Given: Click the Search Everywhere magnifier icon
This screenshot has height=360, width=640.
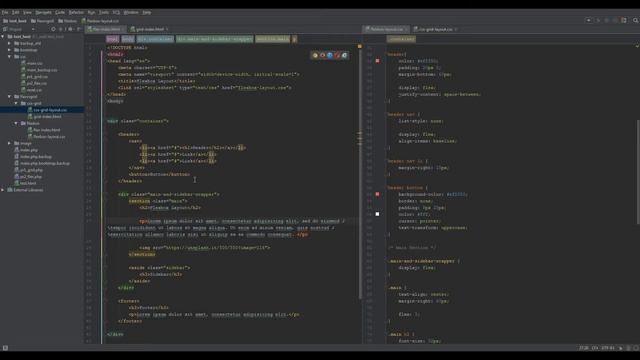Looking at the screenshot, I should [x=636, y=20].
